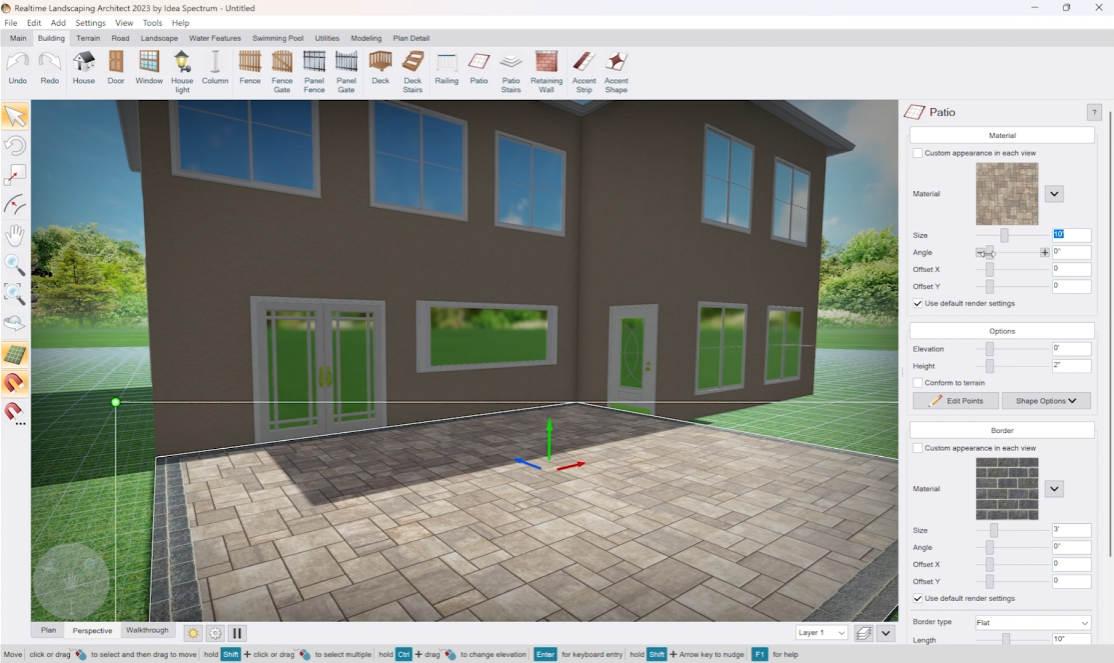Open patio Material dropdown arrow
The image size is (1114, 663).
(1054, 193)
